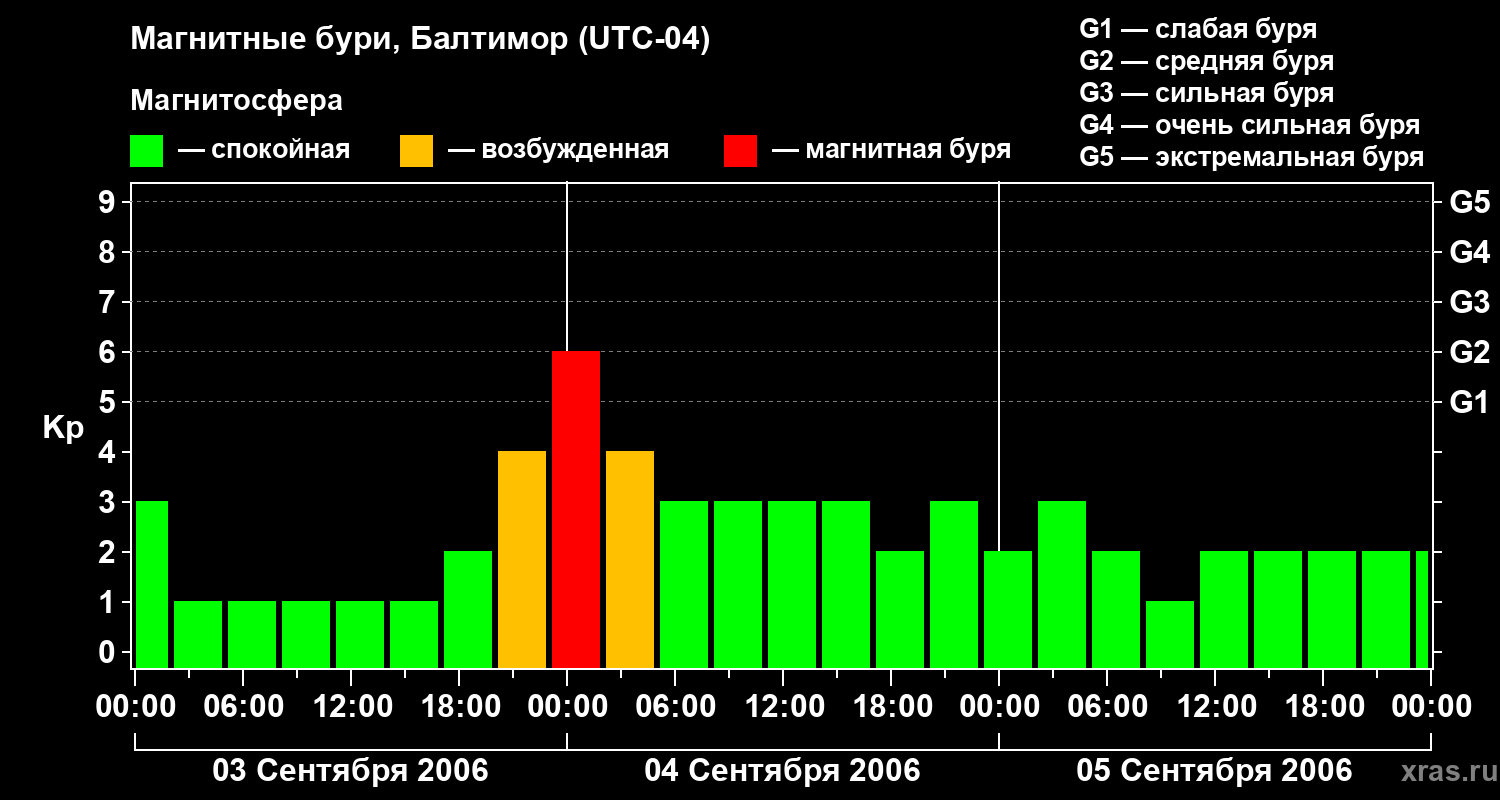This screenshot has height=800, width=1500.
Task: Click the 'G2' tick label on the right axis
Action: 1470,352
